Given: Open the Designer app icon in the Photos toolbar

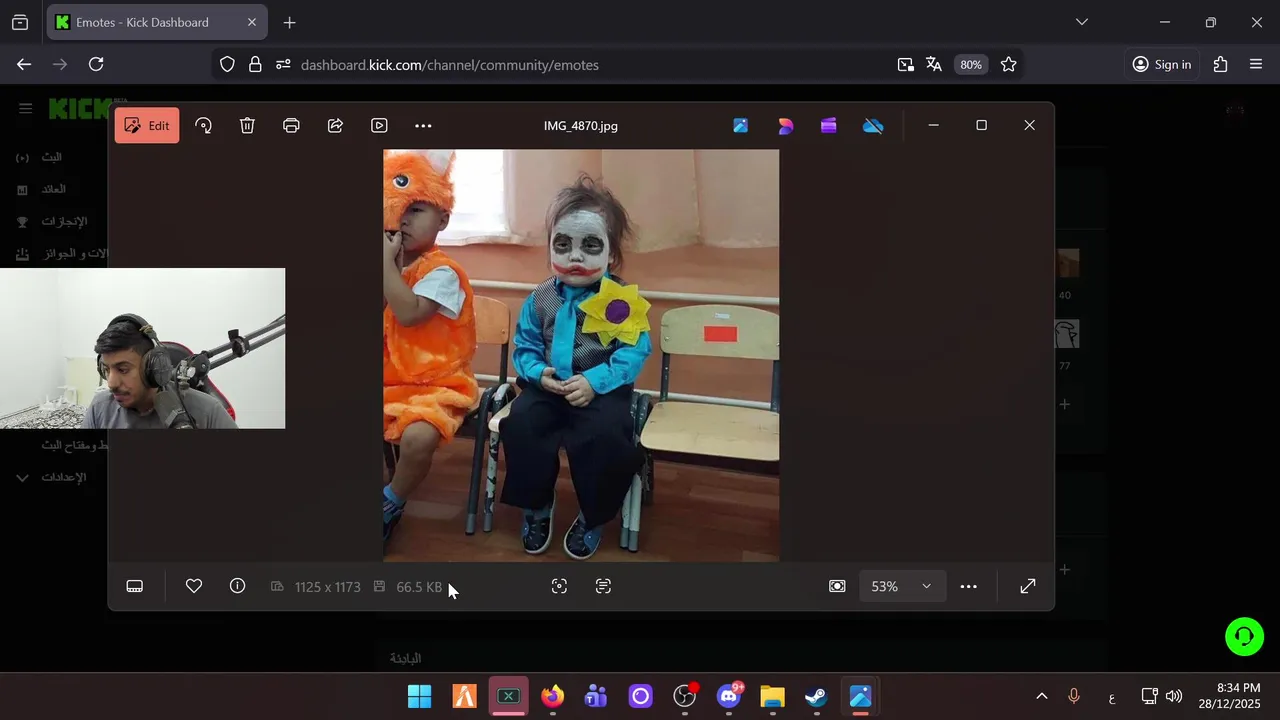Looking at the screenshot, I should 785,125.
